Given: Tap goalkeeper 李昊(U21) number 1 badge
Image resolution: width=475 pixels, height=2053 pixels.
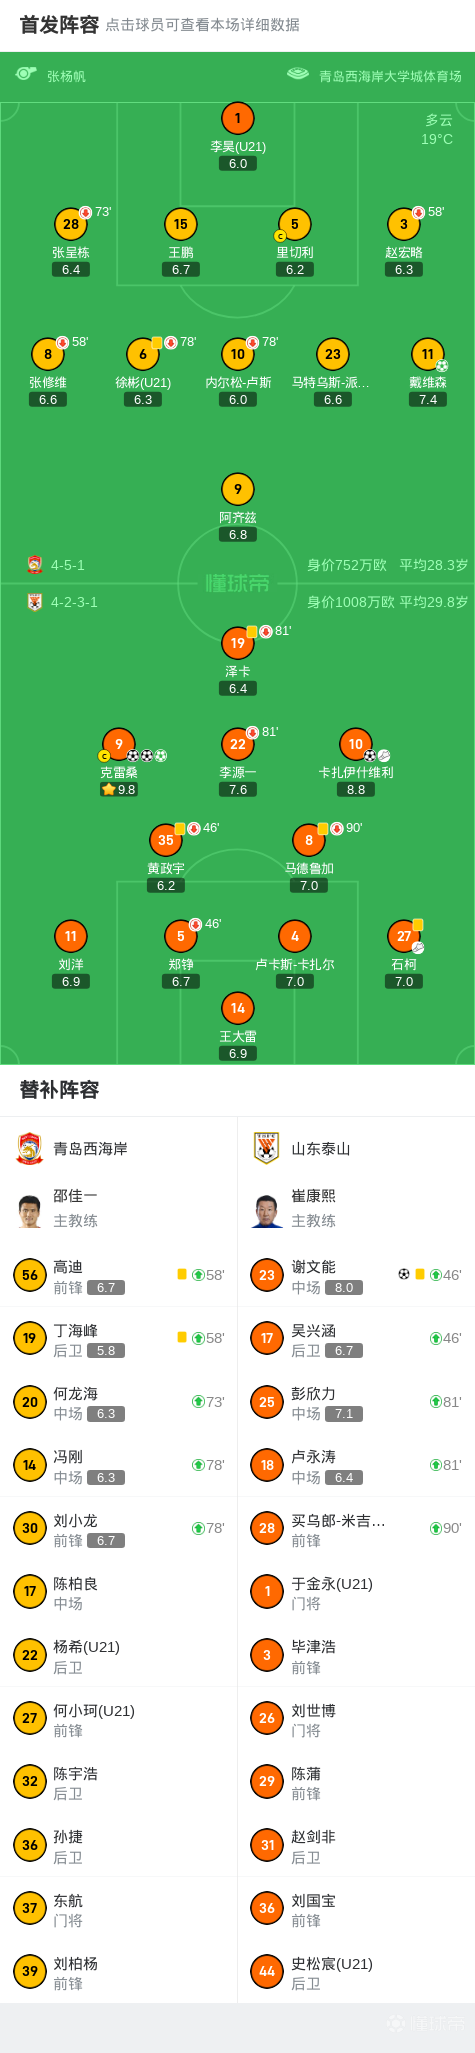Looking at the screenshot, I should pyautogui.click(x=238, y=119).
